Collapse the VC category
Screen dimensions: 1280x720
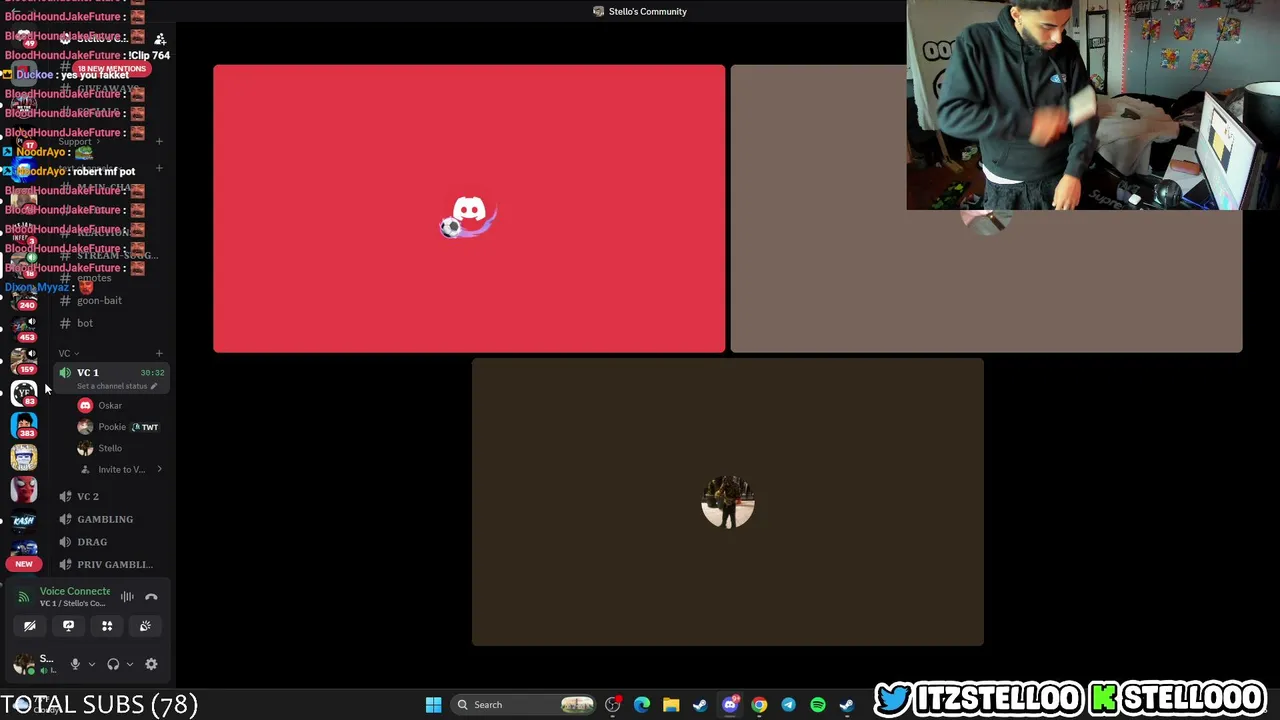pyautogui.click(x=68, y=353)
